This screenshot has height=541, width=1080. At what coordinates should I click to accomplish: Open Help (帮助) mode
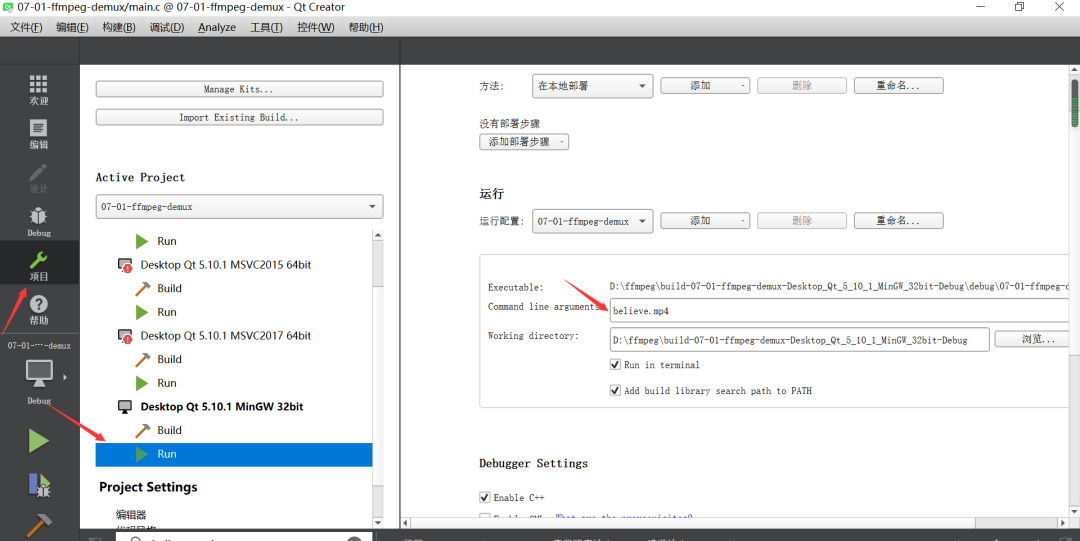coord(39,310)
